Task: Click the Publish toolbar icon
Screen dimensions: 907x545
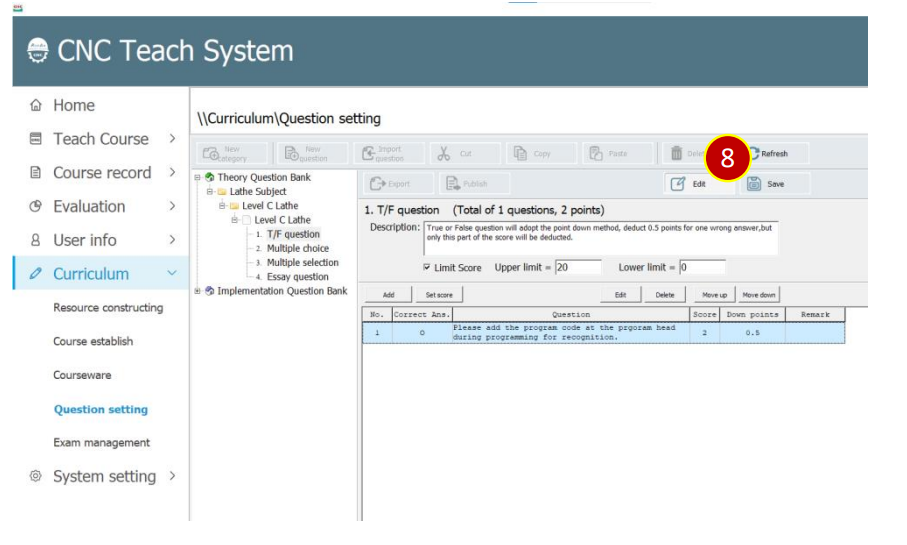Action: pos(452,184)
